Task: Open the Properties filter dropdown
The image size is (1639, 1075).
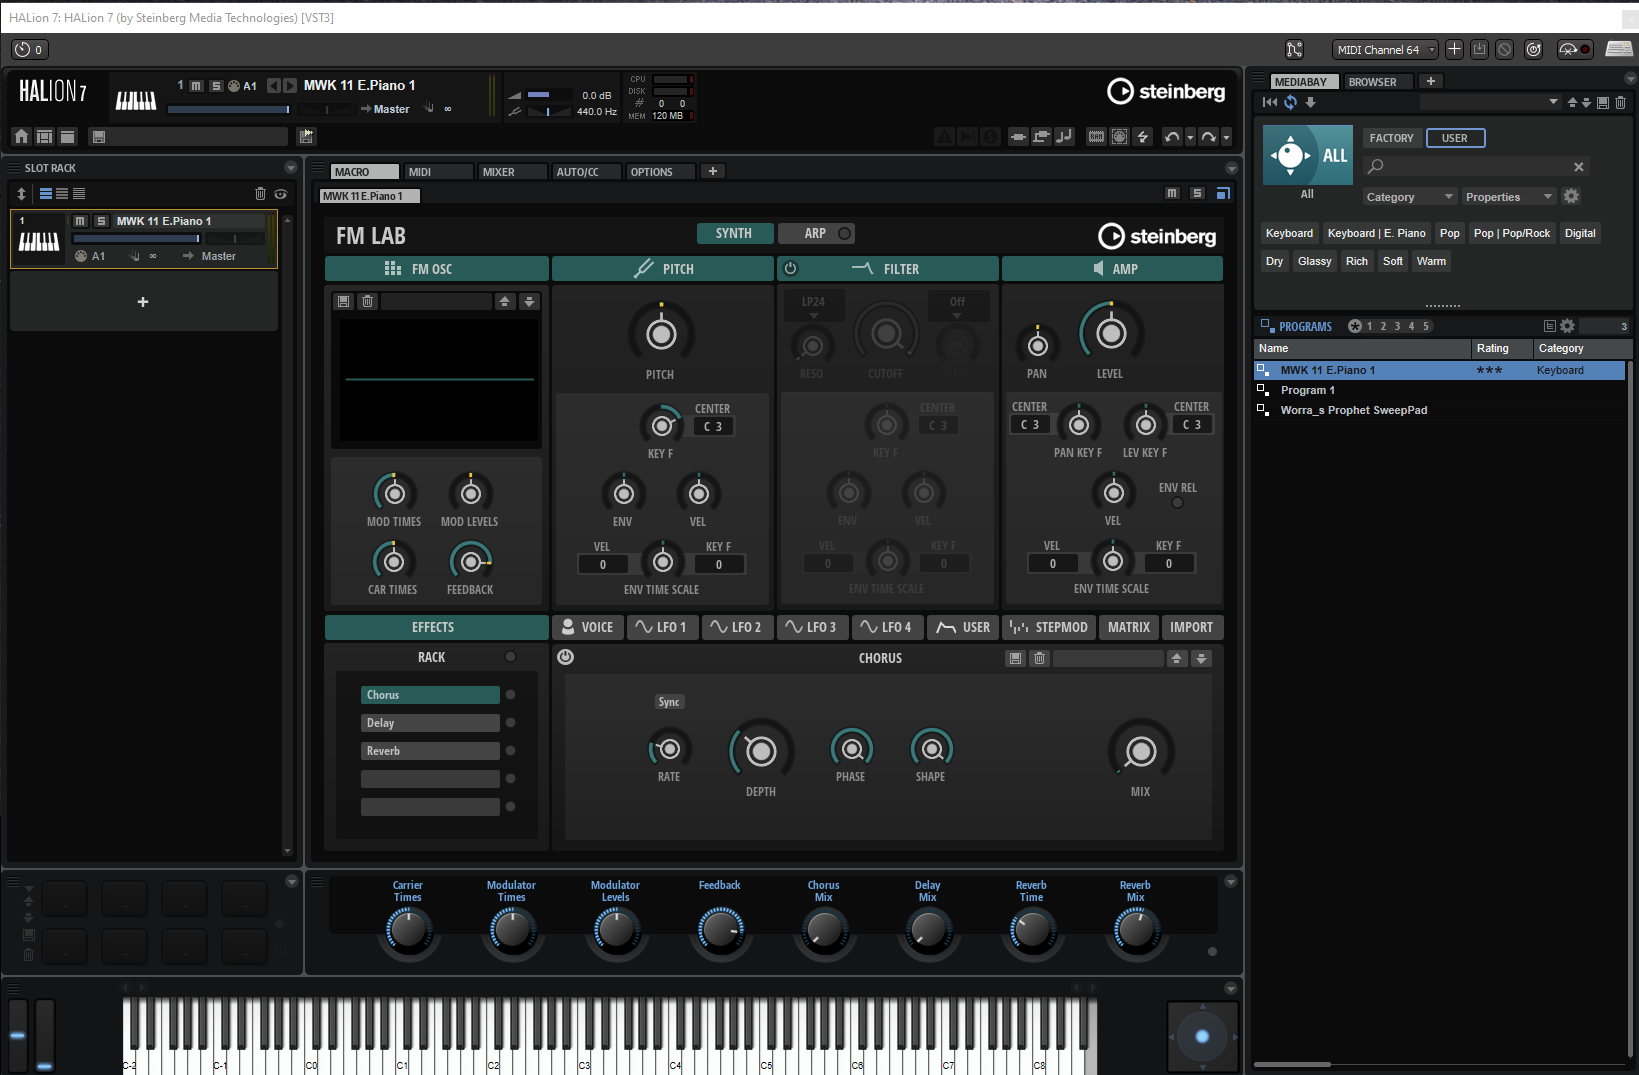Action: 1508,197
